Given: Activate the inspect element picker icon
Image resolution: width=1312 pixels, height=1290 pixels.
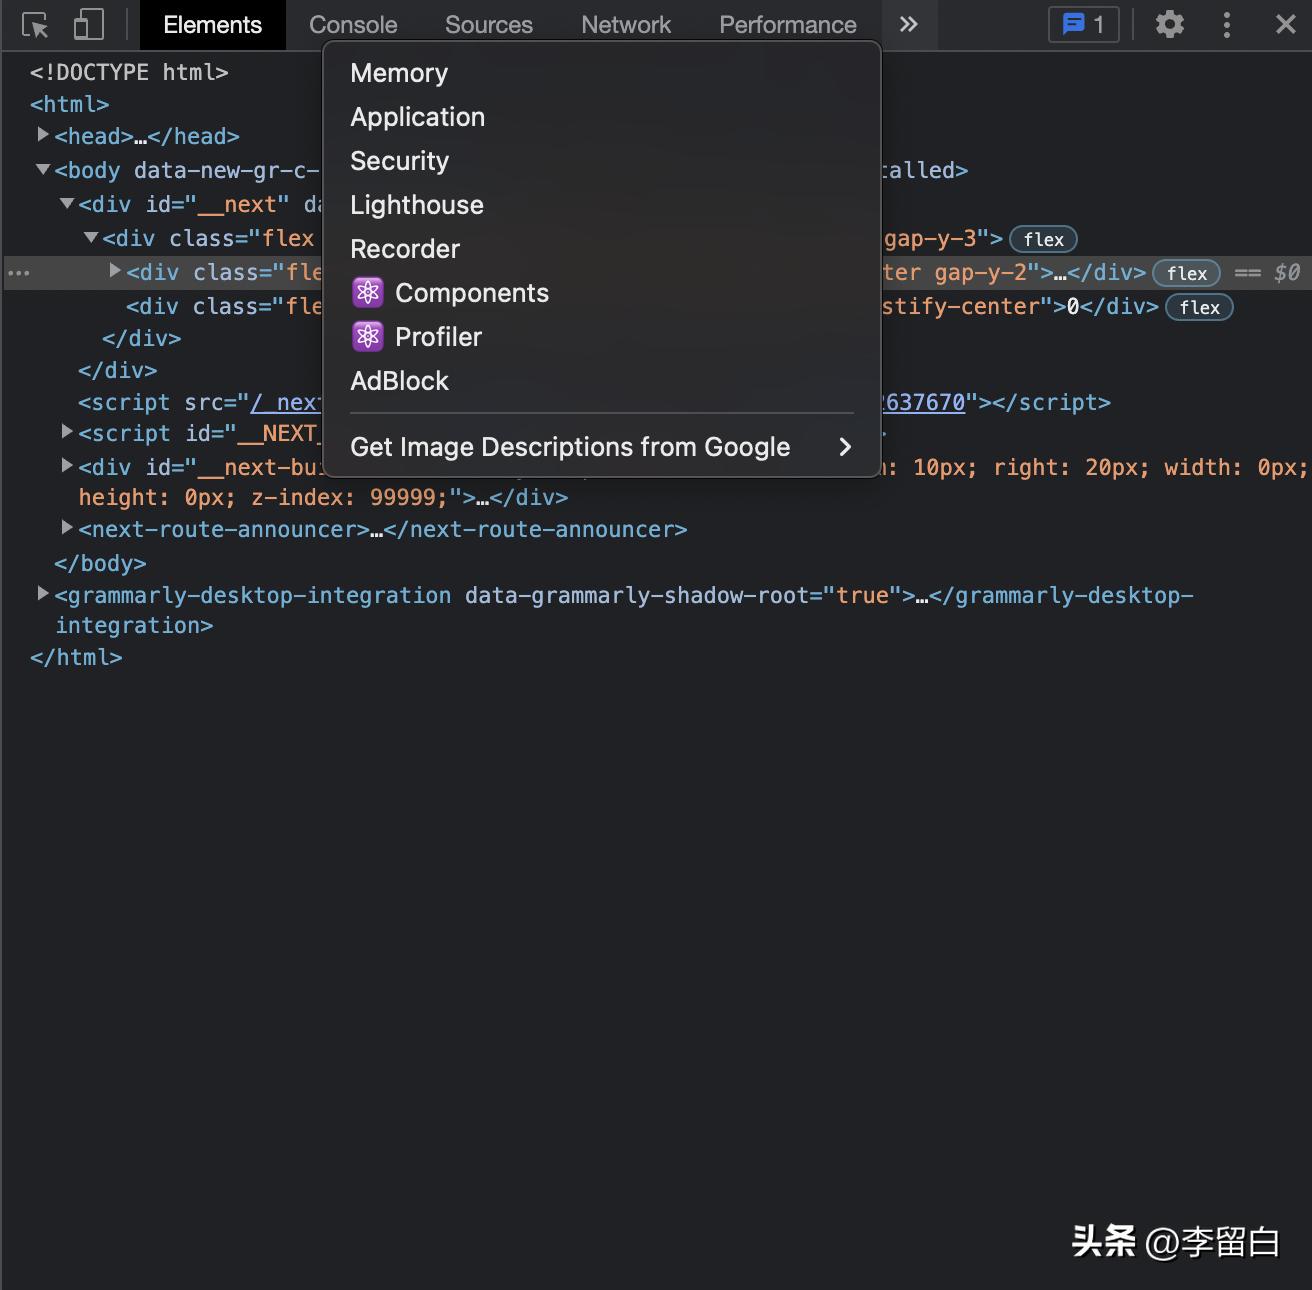Looking at the screenshot, I should point(35,25).
